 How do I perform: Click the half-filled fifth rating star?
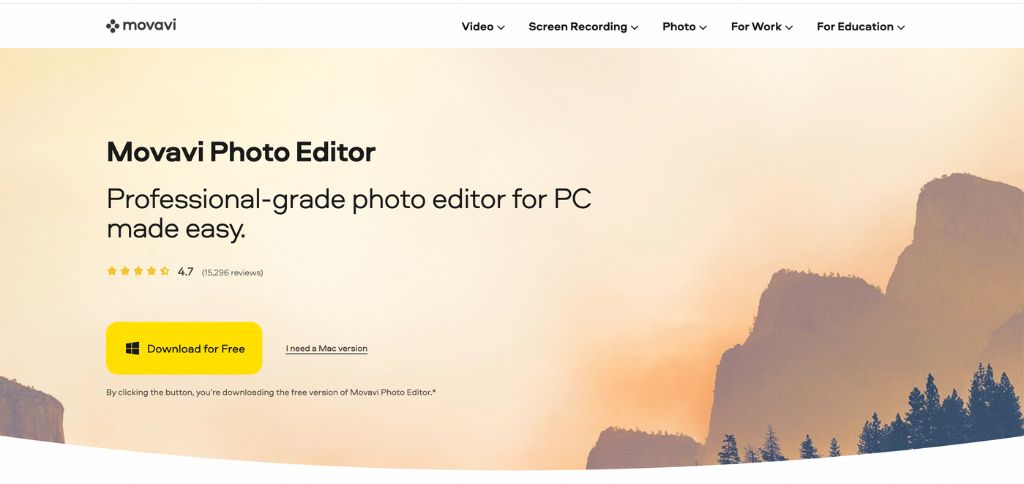point(165,271)
